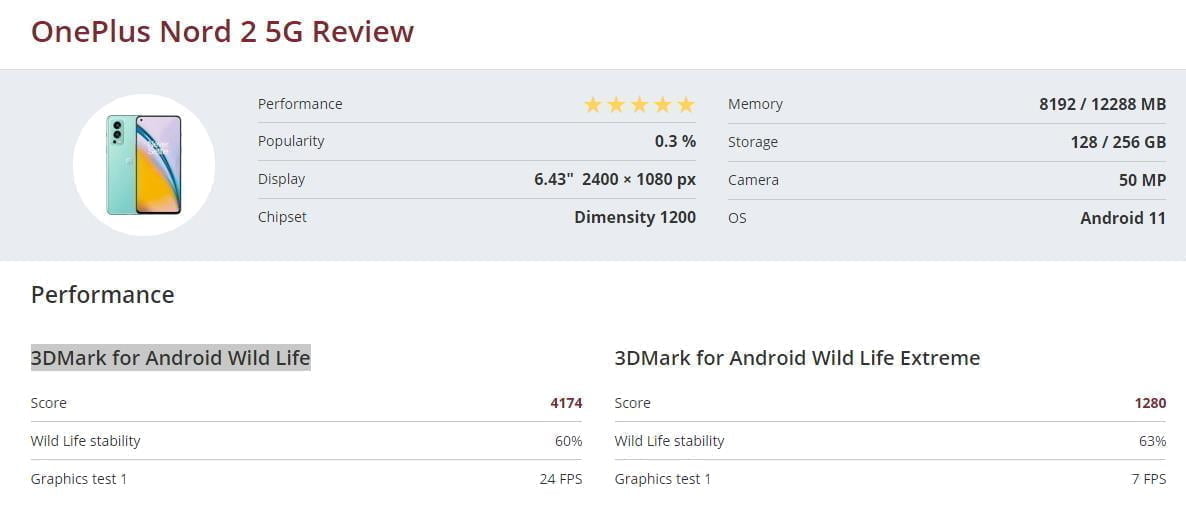The height and width of the screenshot is (510, 1186).
Task: Click the performance star rating icons
Action: click(639, 105)
